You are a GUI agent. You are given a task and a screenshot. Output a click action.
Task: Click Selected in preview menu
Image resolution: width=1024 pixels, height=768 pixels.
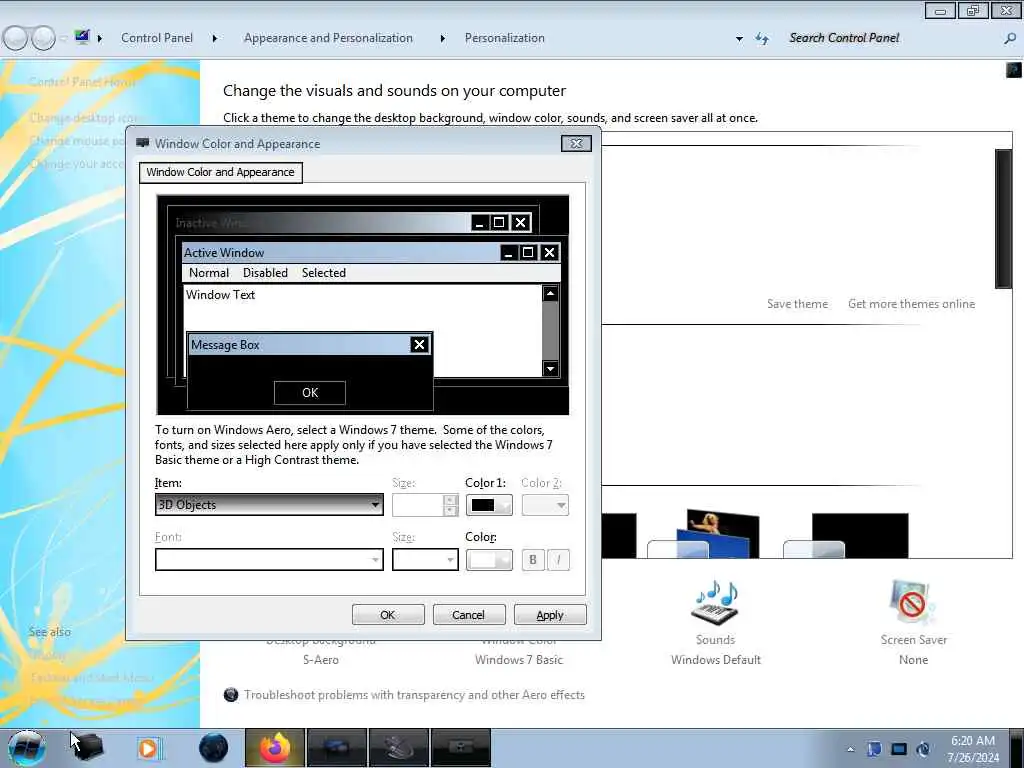point(324,273)
